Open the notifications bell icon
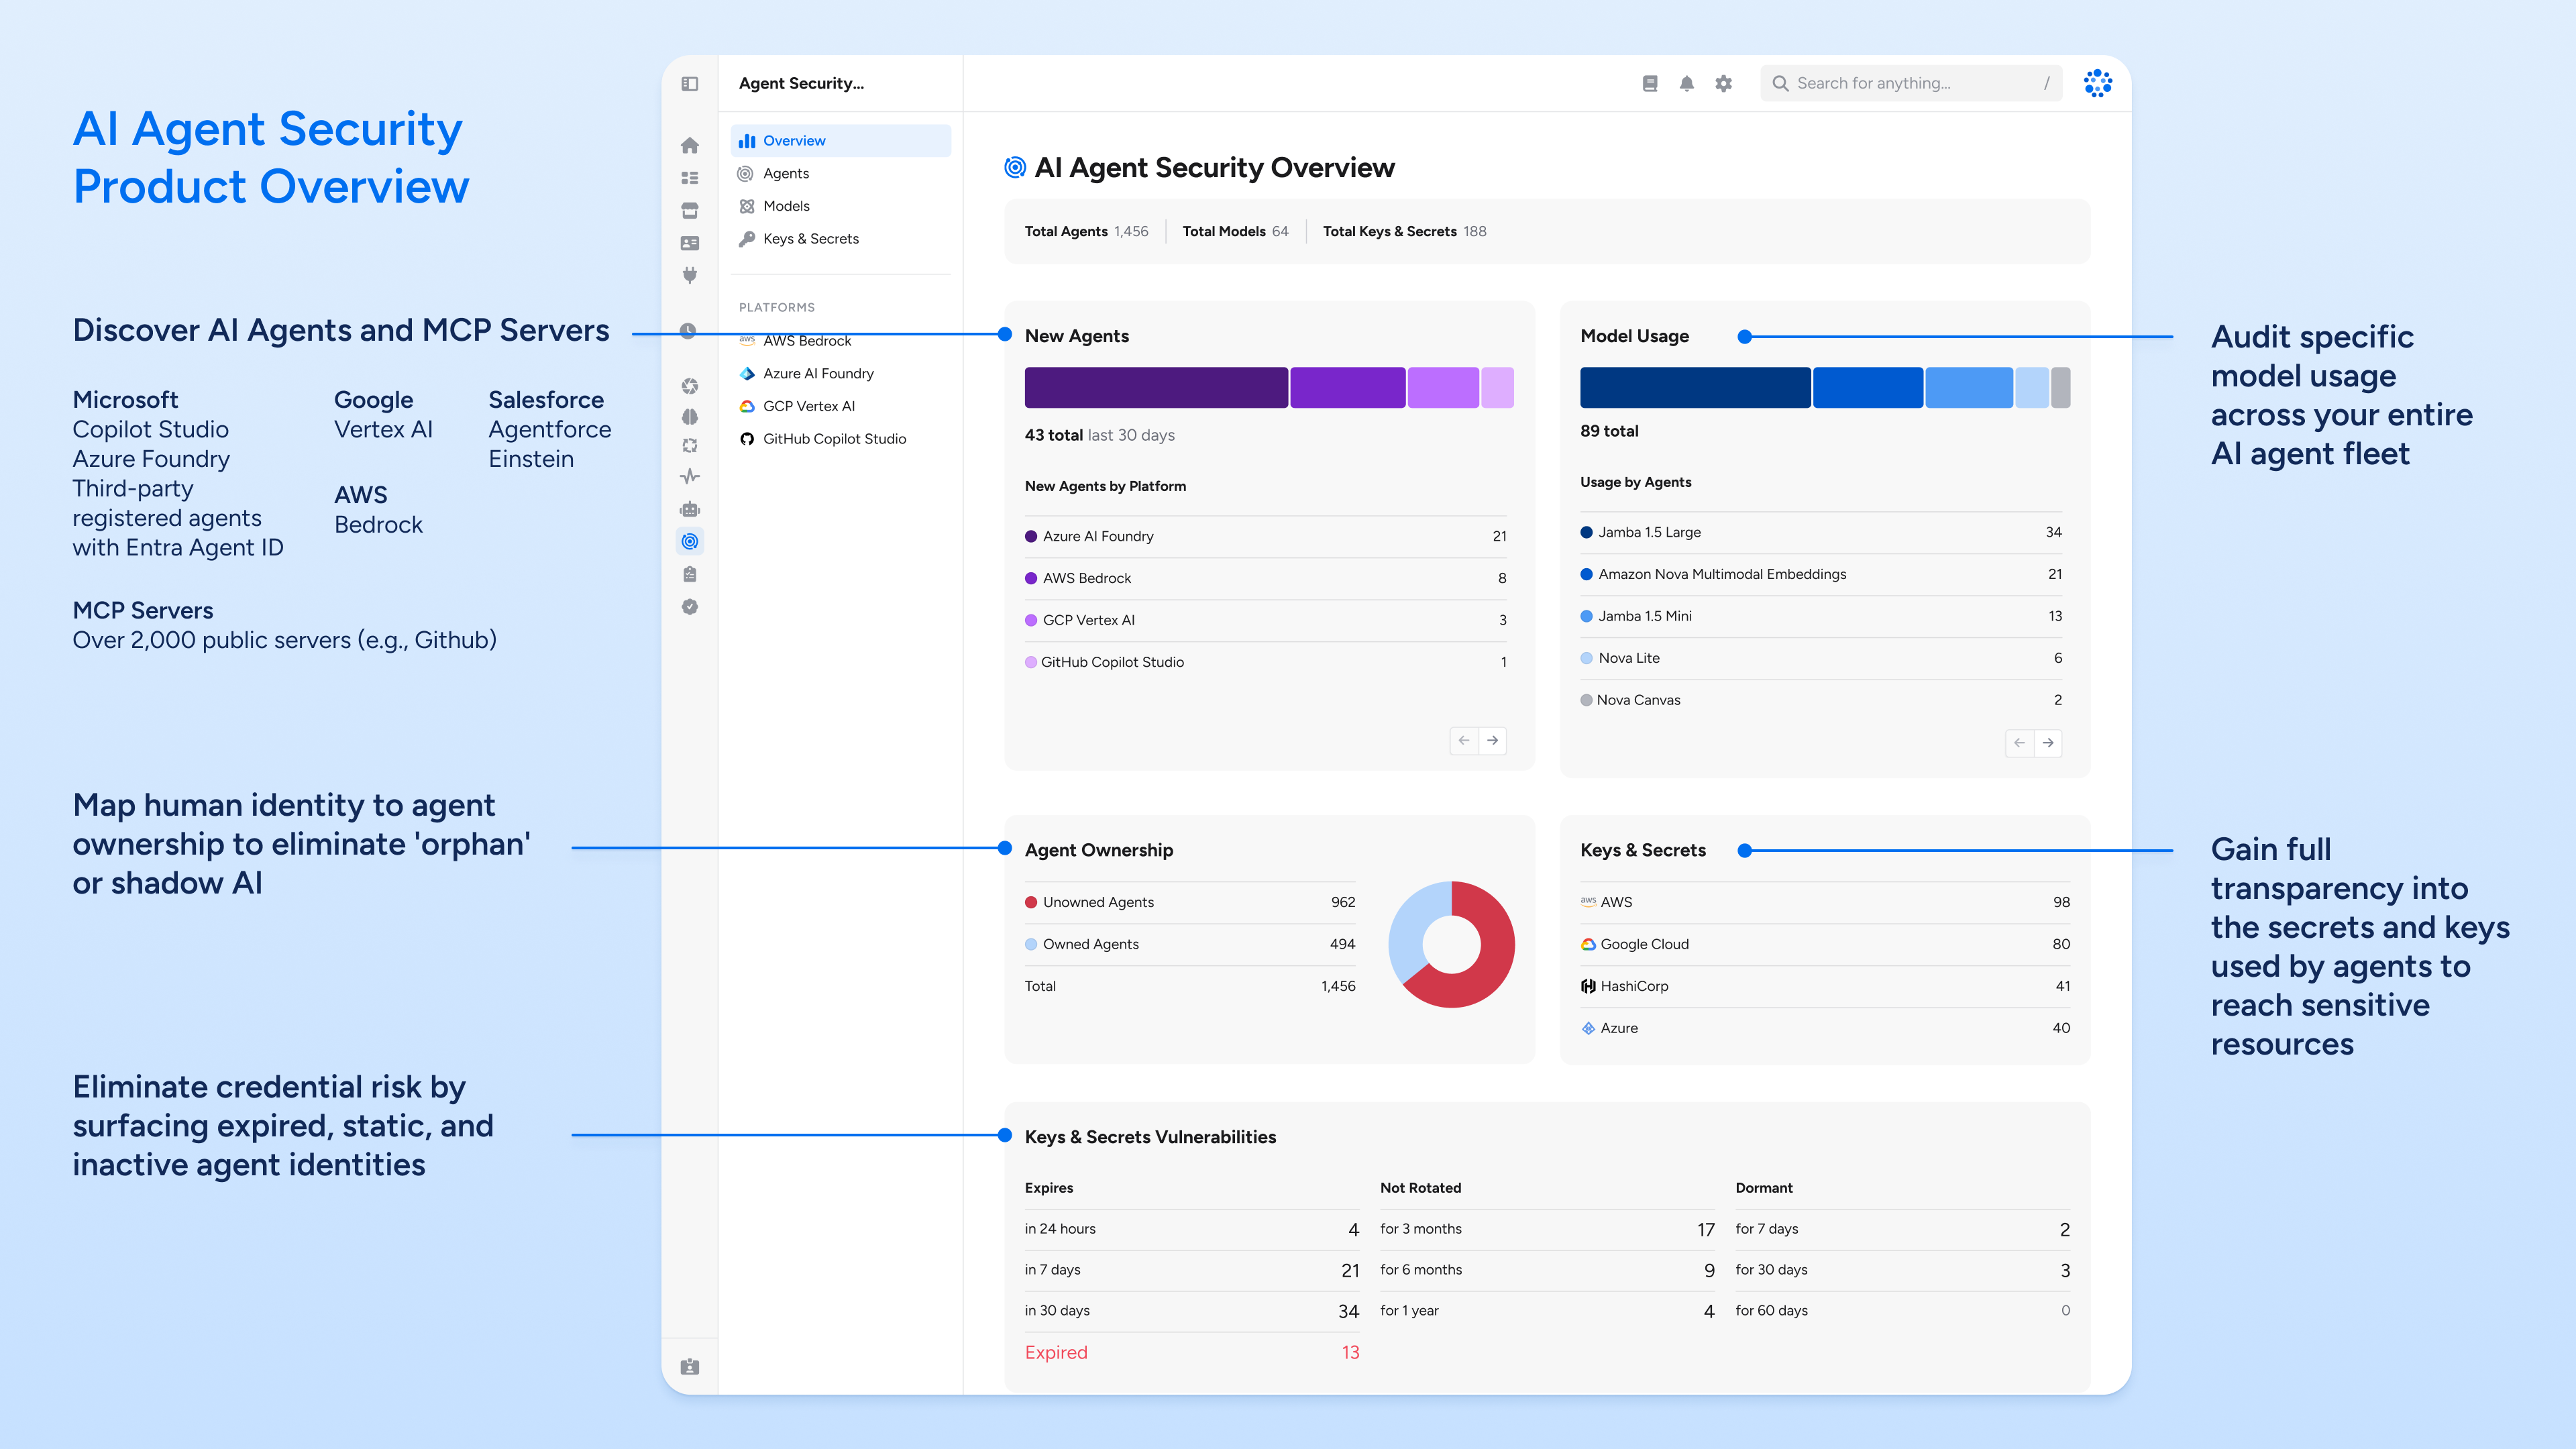The image size is (2576, 1449). [1686, 84]
